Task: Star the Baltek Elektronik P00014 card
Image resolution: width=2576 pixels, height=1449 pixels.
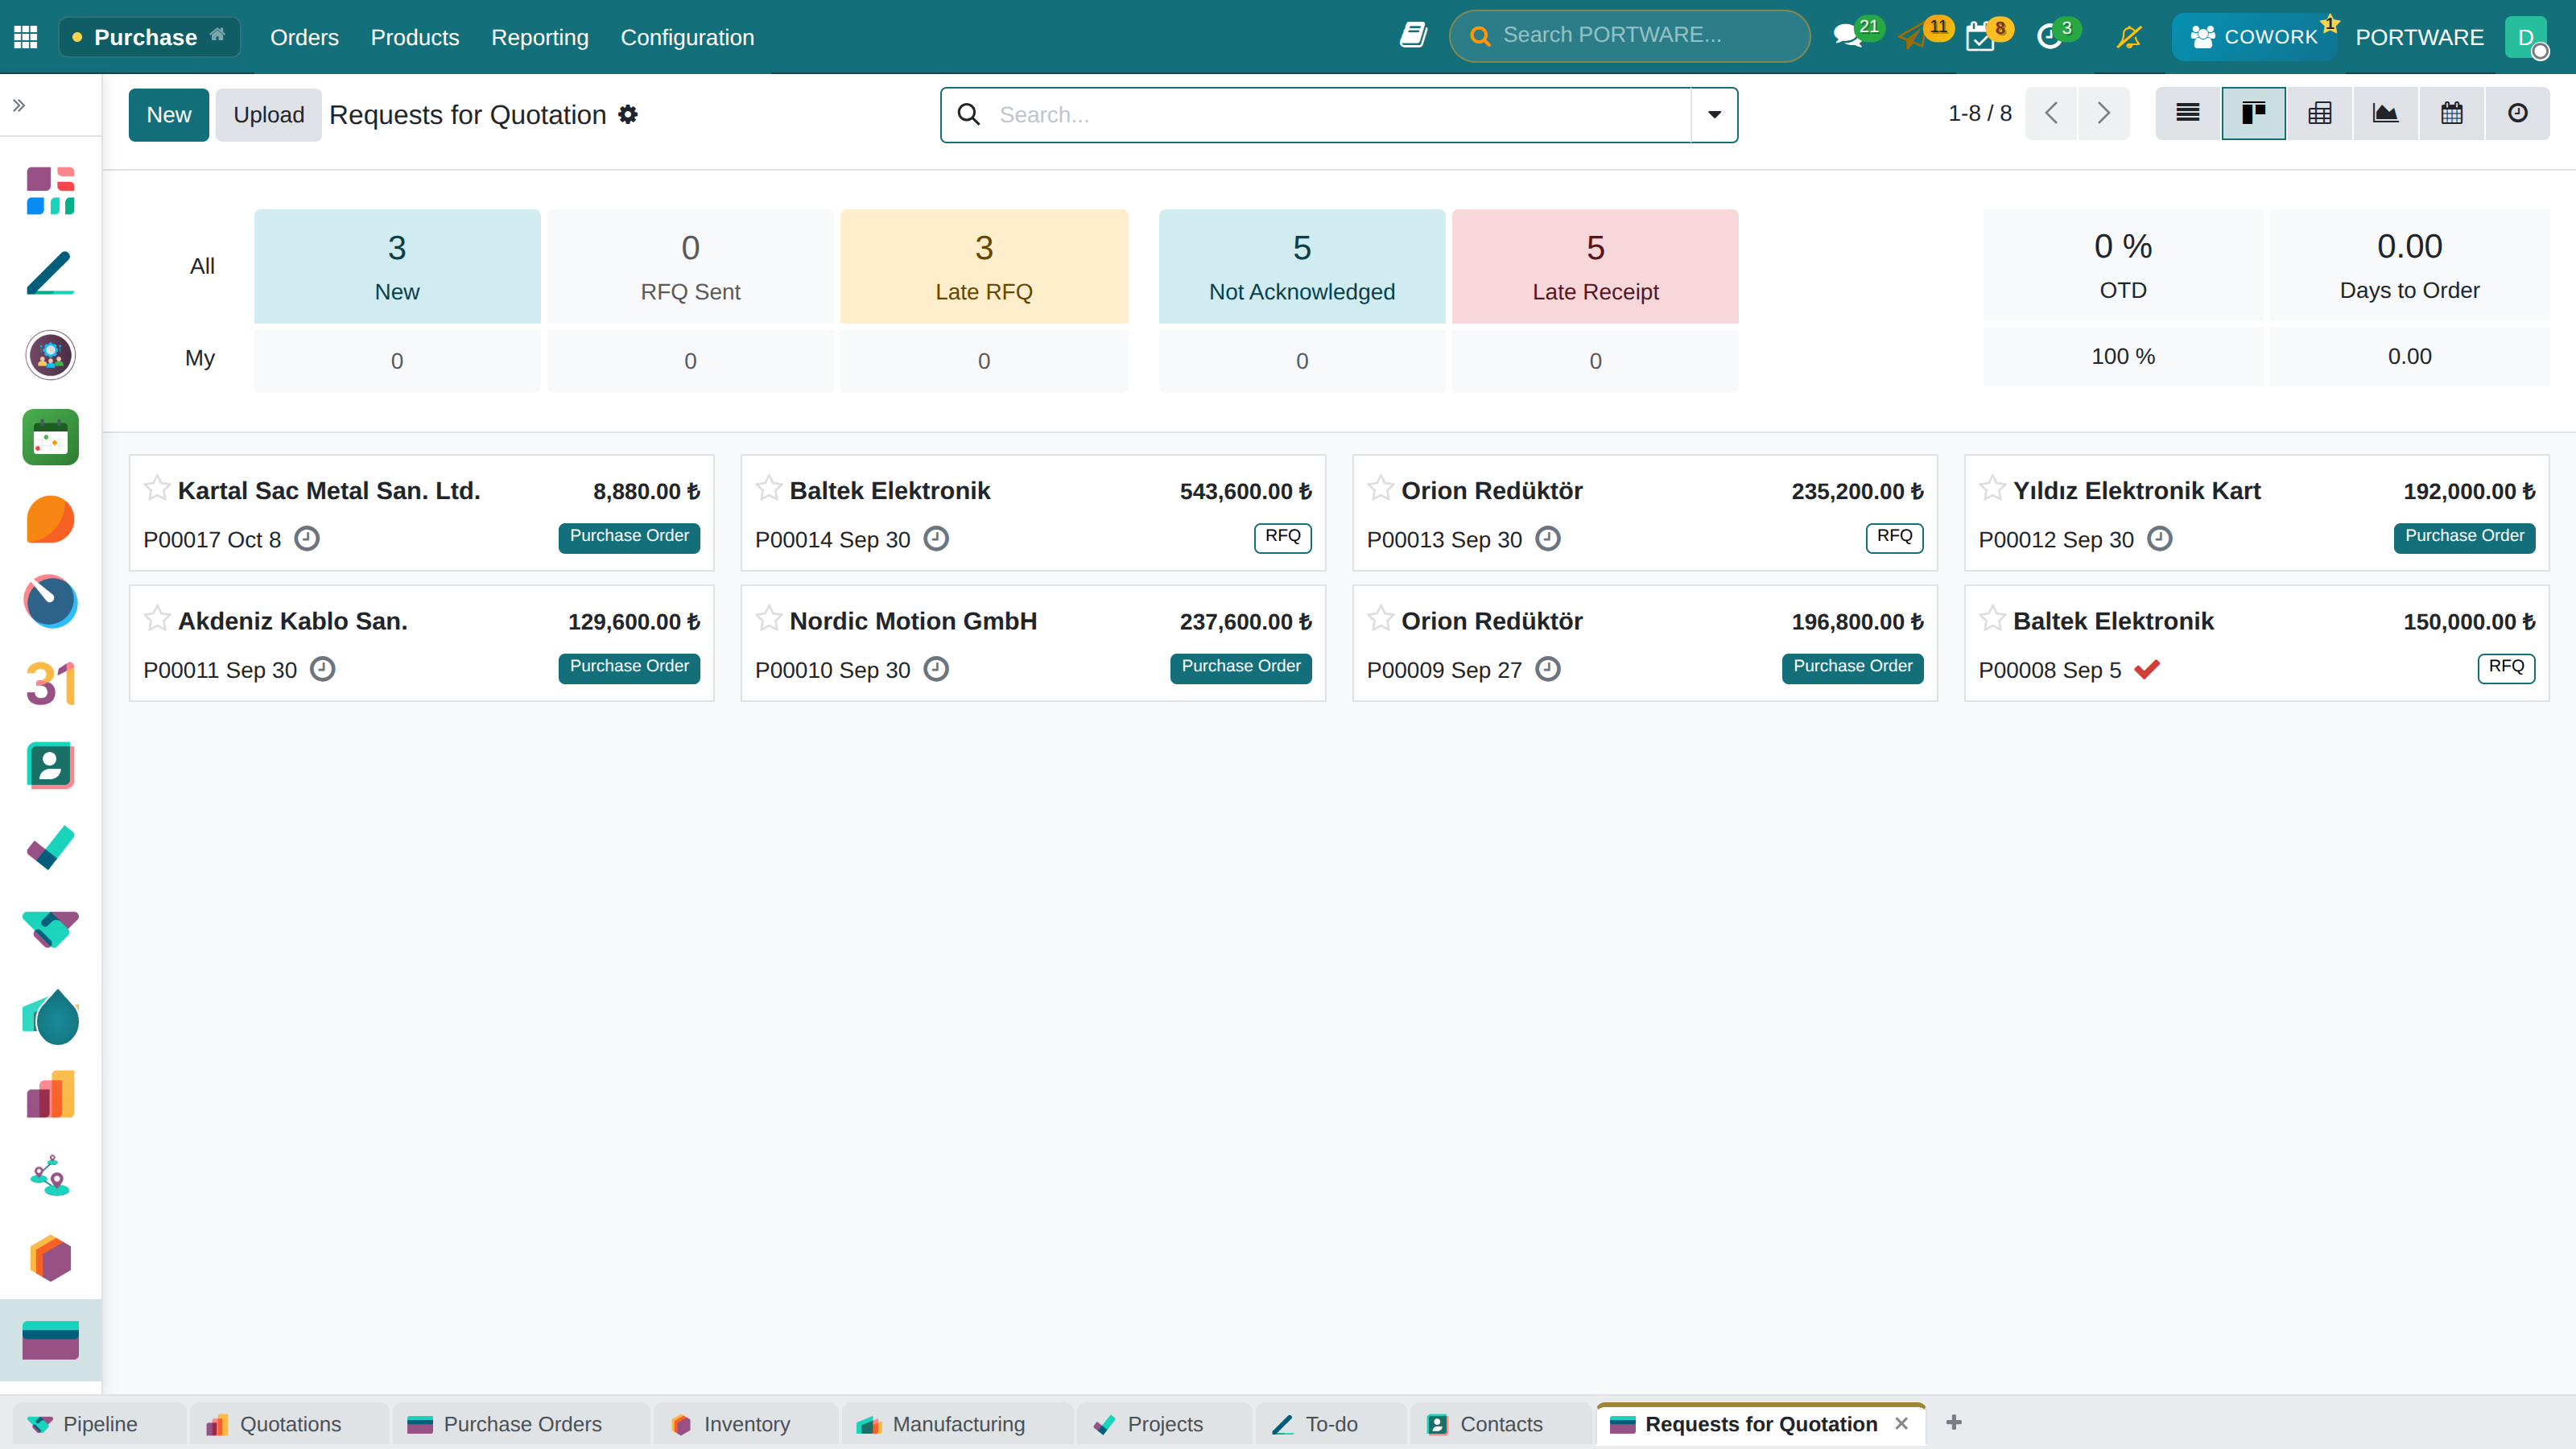Action: 769,488
